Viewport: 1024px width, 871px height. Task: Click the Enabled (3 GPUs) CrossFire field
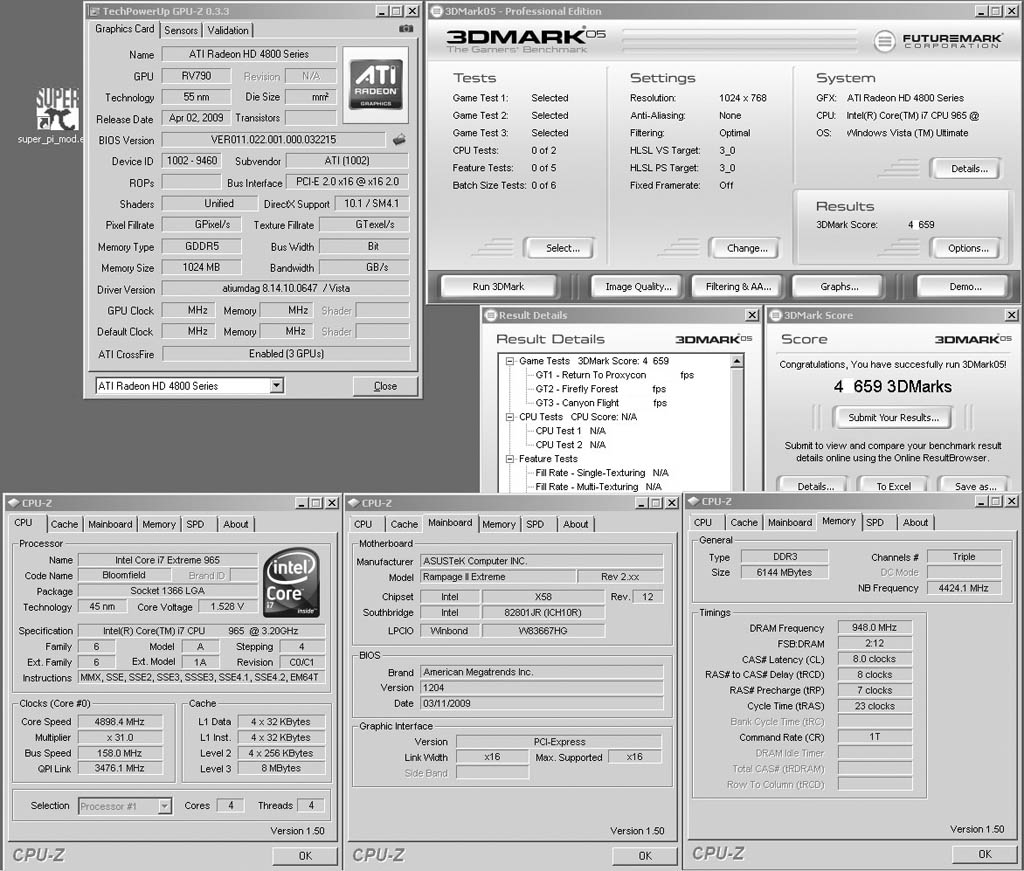point(286,353)
